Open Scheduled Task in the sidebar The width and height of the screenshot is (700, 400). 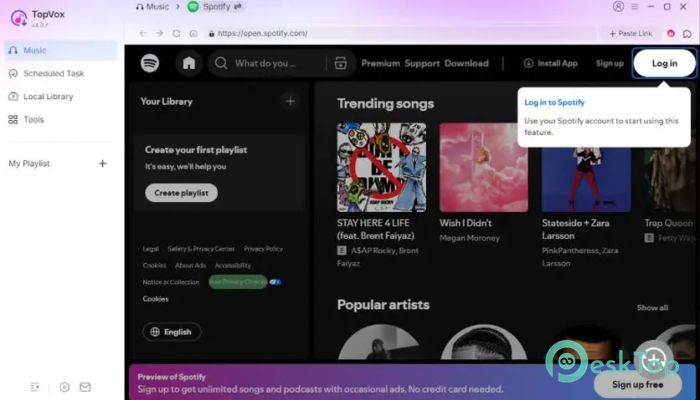pos(60,73)
